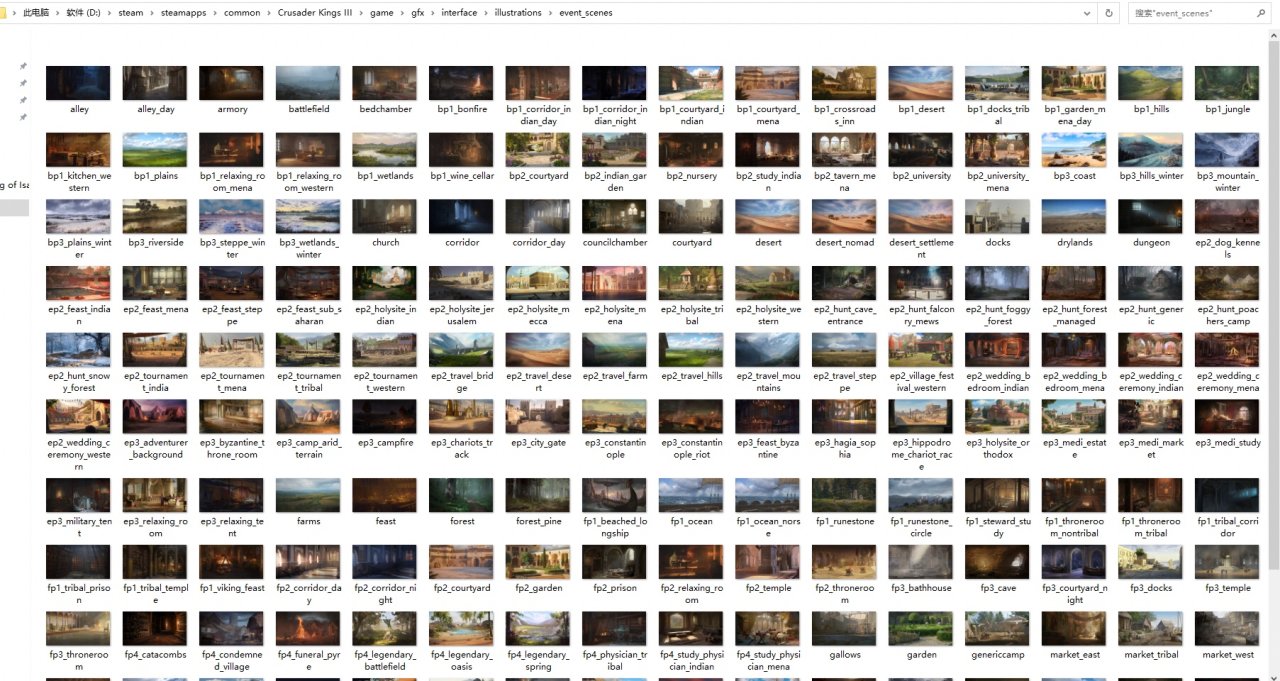Viewport: 1280px width, 681px height.
Task: Select fp4_catacombs thumbnail
Action: [x=155, y=629]
